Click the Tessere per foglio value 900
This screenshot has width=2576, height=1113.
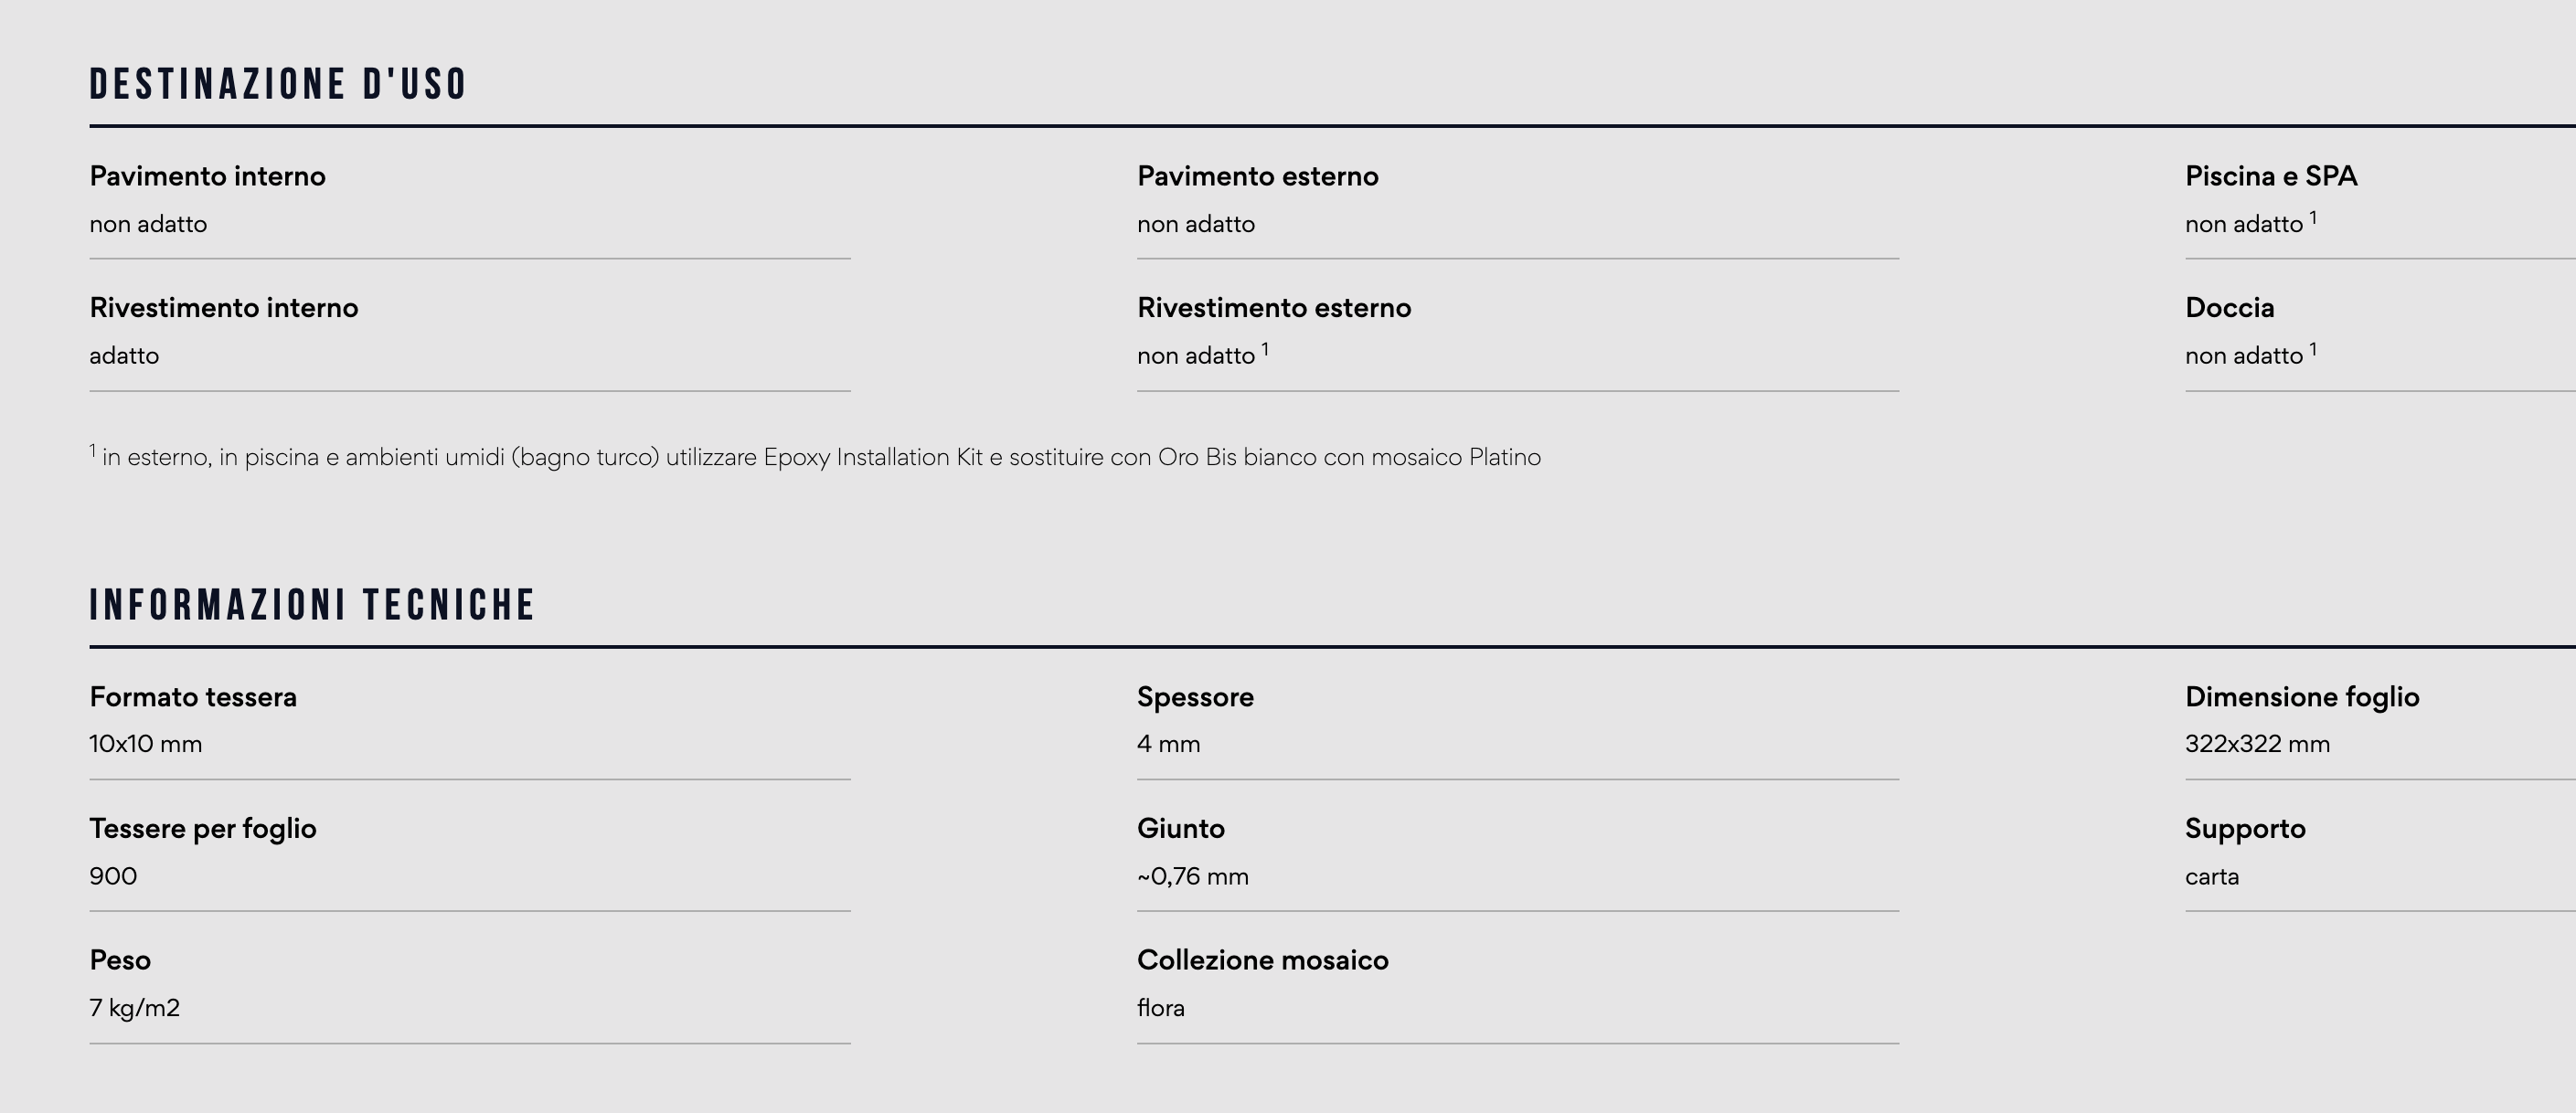(113, 877)
